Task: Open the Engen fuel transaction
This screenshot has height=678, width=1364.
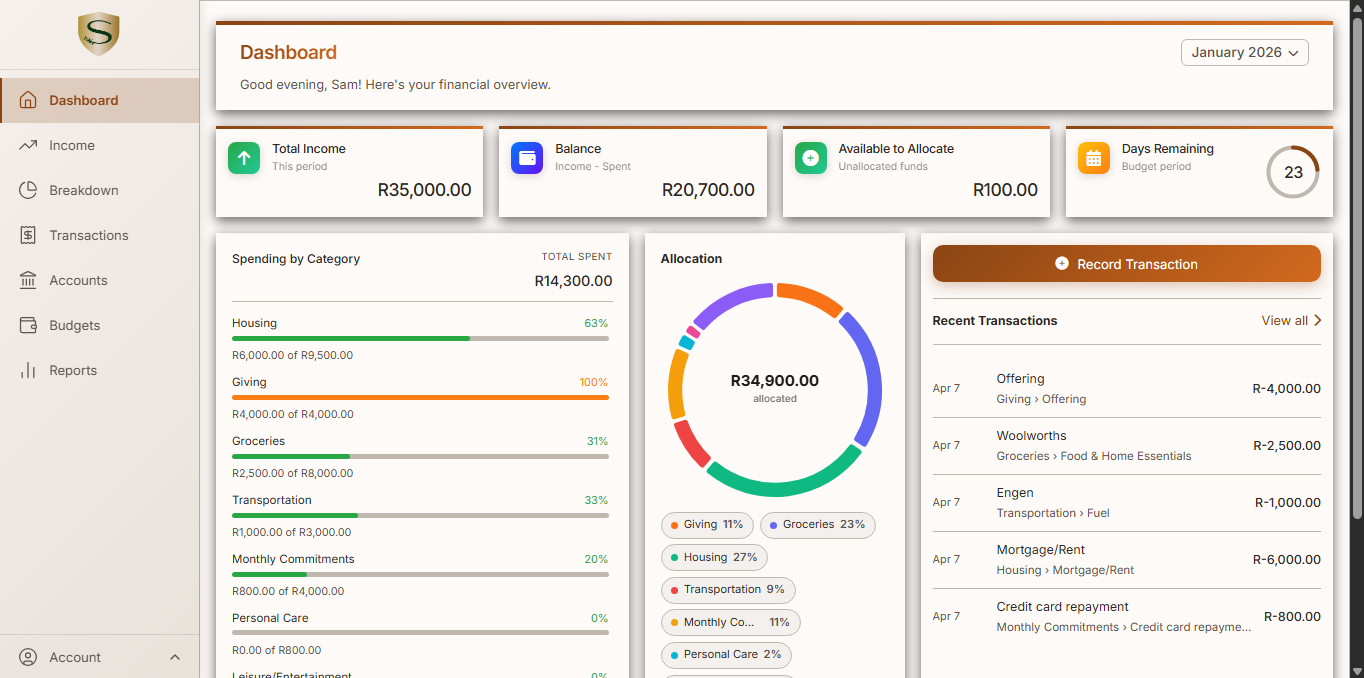Action: pyautogui.click(x=1126, y=503)
